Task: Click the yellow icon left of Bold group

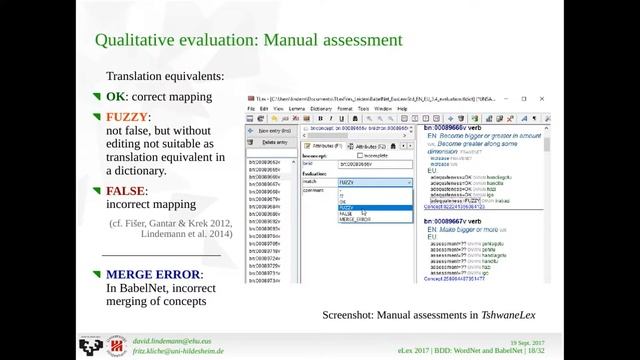Action: click(274, 119)
